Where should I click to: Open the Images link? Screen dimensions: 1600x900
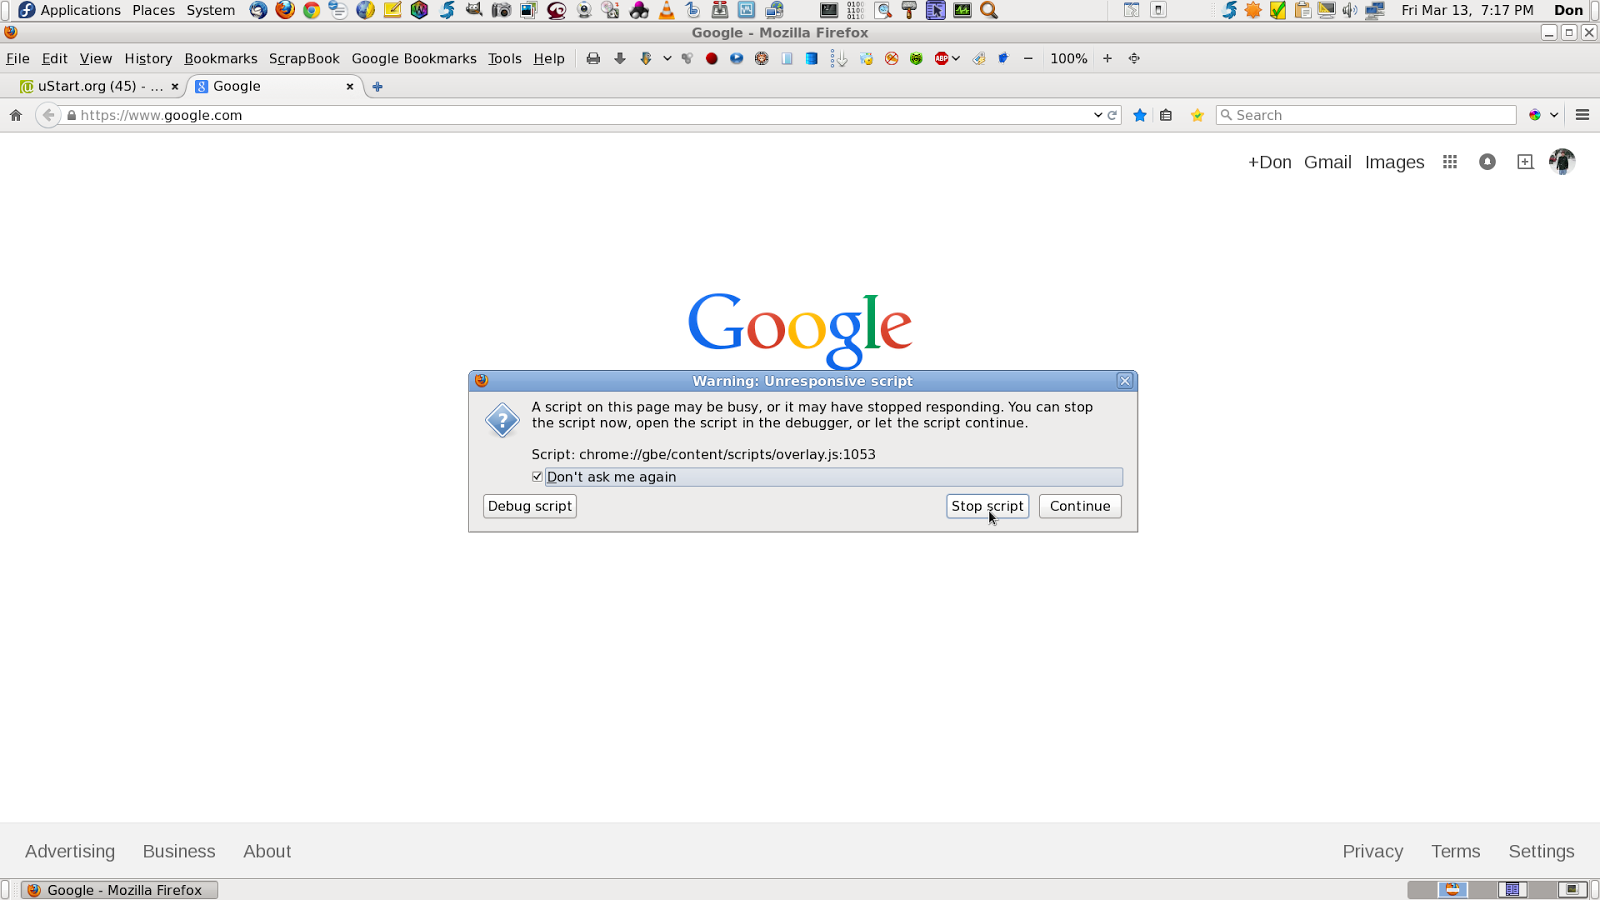tap(1395, 162)
